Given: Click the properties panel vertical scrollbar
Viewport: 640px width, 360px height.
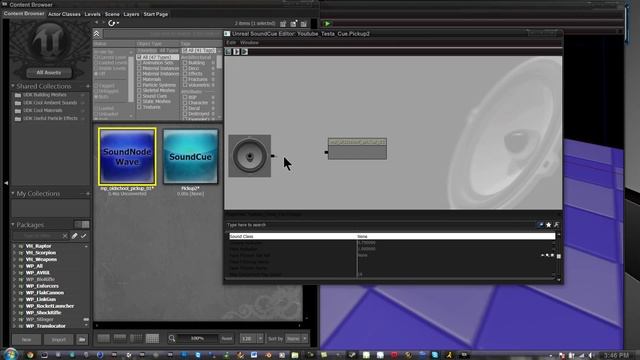Looking at the screenshot, I should point(559,256).
